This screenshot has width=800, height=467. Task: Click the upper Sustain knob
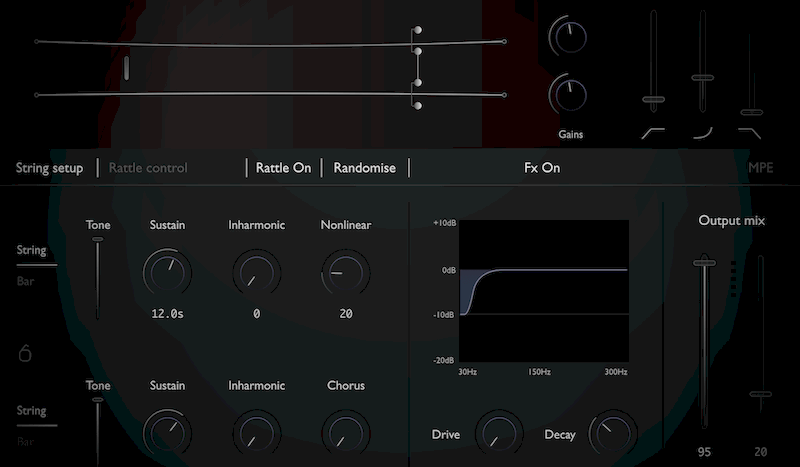(x=167, y=273)
